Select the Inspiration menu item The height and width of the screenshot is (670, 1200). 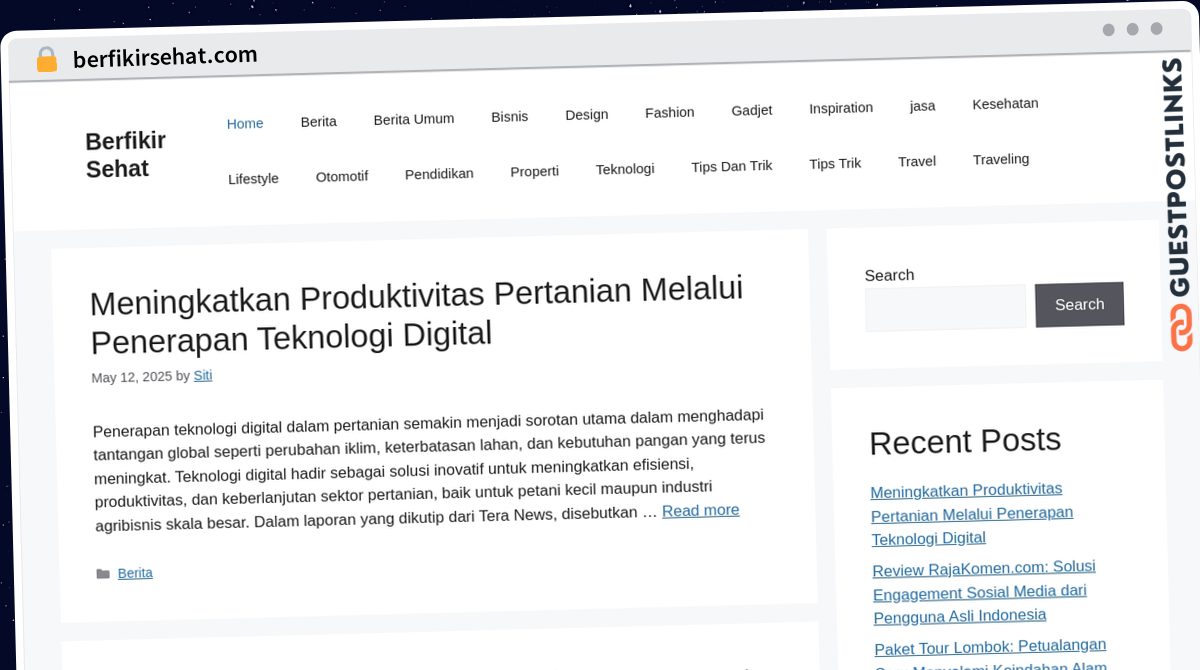pyautogui.click(x=840, y=108)
